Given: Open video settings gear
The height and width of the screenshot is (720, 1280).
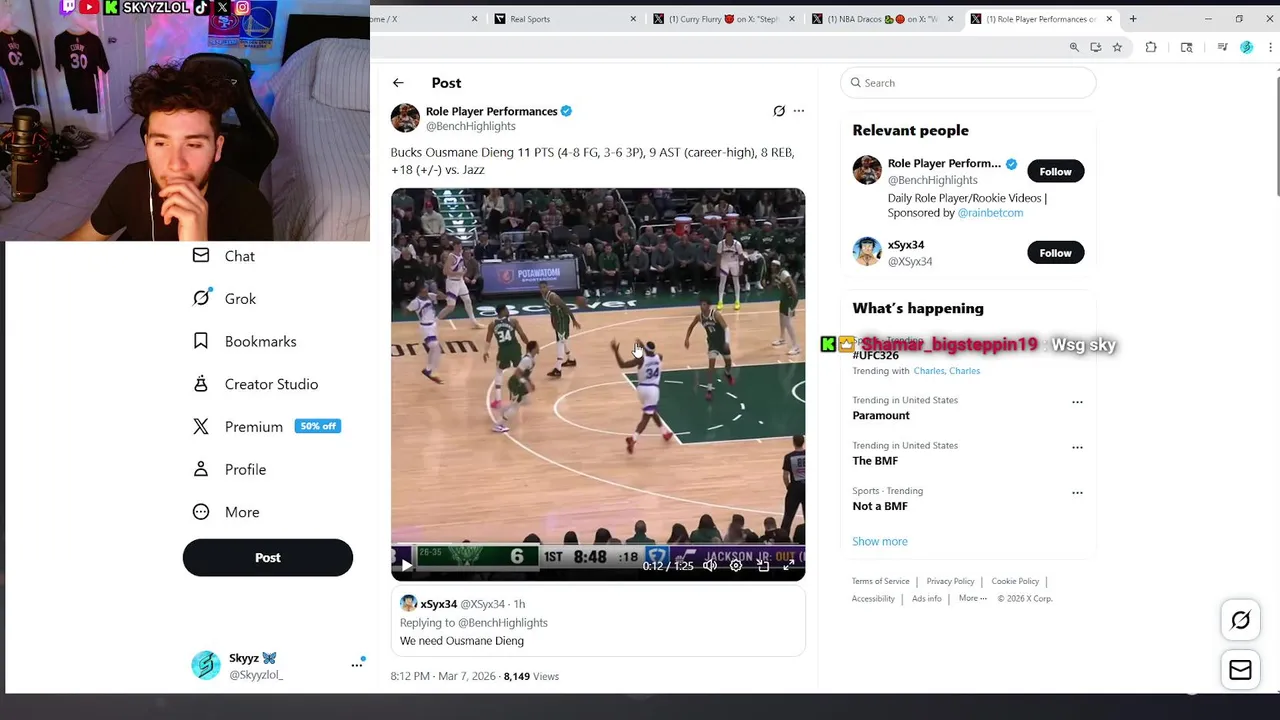Looking at the screenshot, I should click(x=736, y=565).
